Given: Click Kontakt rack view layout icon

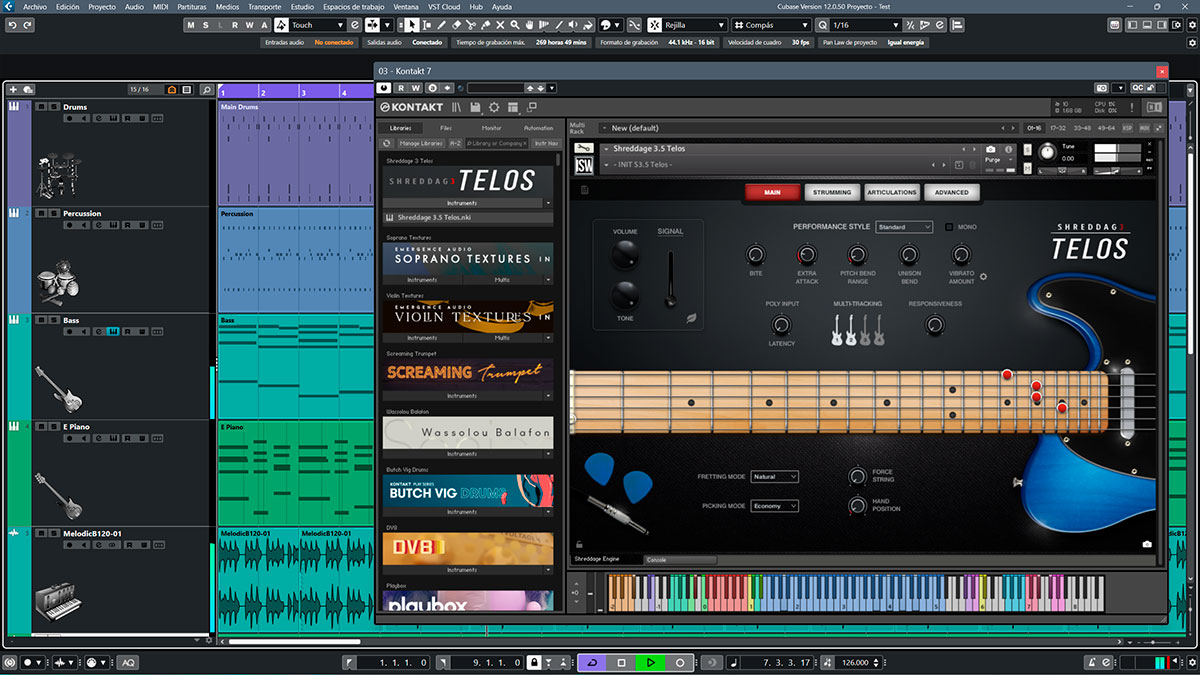Looking at the screenshot, I should click(513, 107).
